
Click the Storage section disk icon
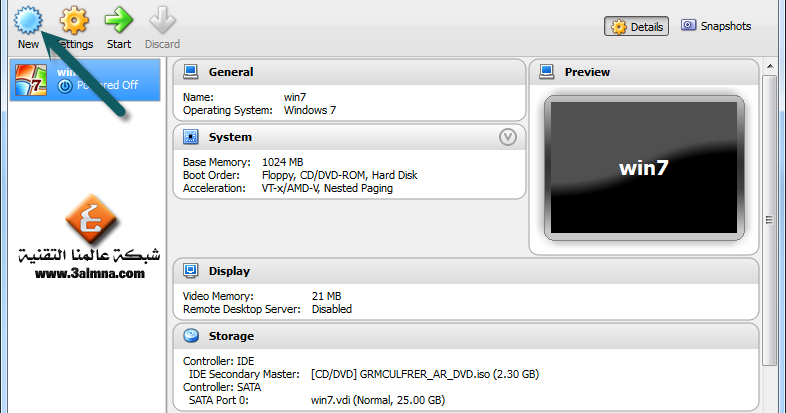coord(190,336)
